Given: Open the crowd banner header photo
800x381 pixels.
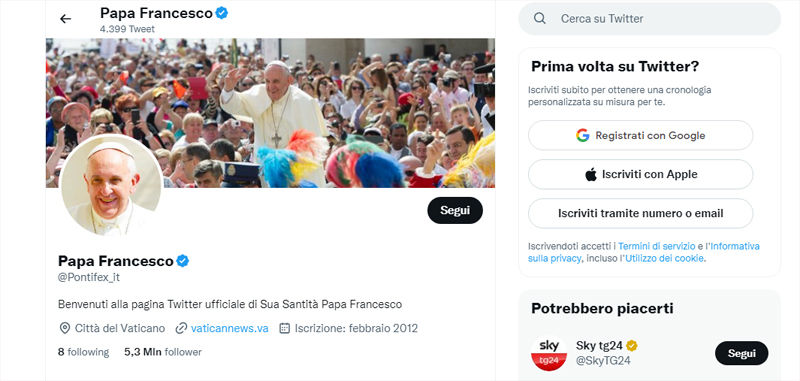Looking at the screenshot, I should tap(270, 113).
